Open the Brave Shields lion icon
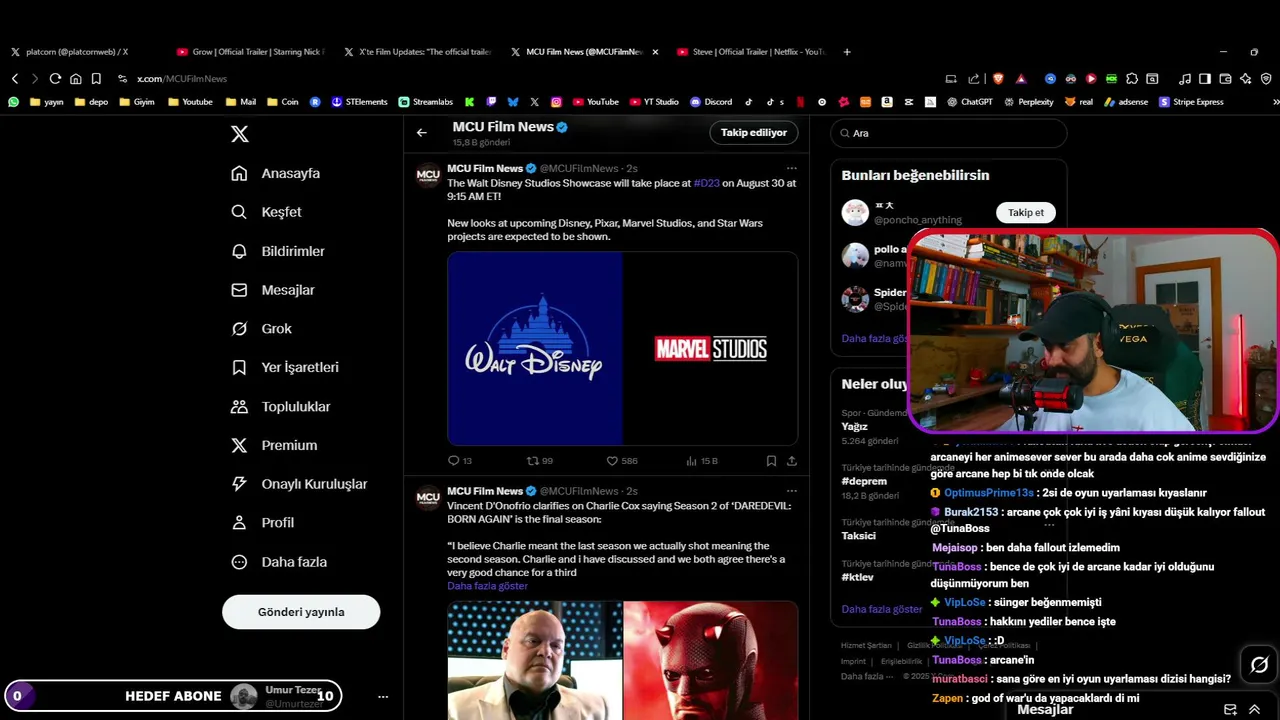The height and width of the screenshot is (720, 1280). [x=998, y=78]
